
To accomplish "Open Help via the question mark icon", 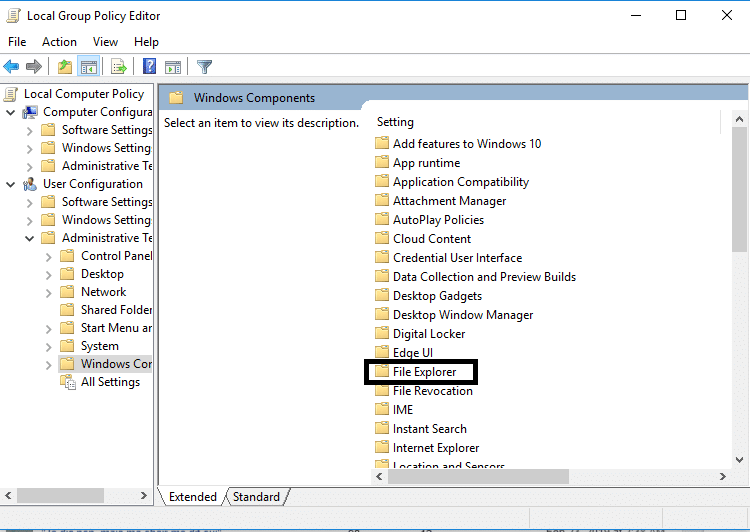I will [149, 67].
